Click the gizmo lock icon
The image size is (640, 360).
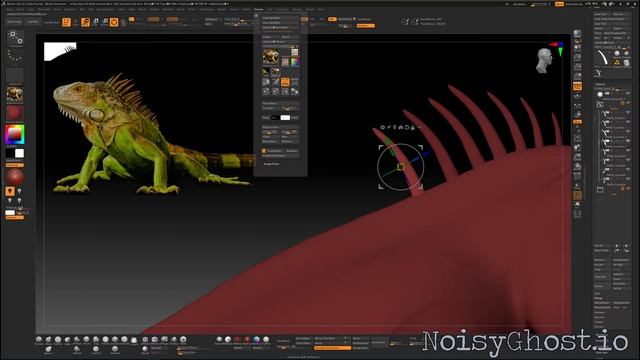tap(413, 127)
